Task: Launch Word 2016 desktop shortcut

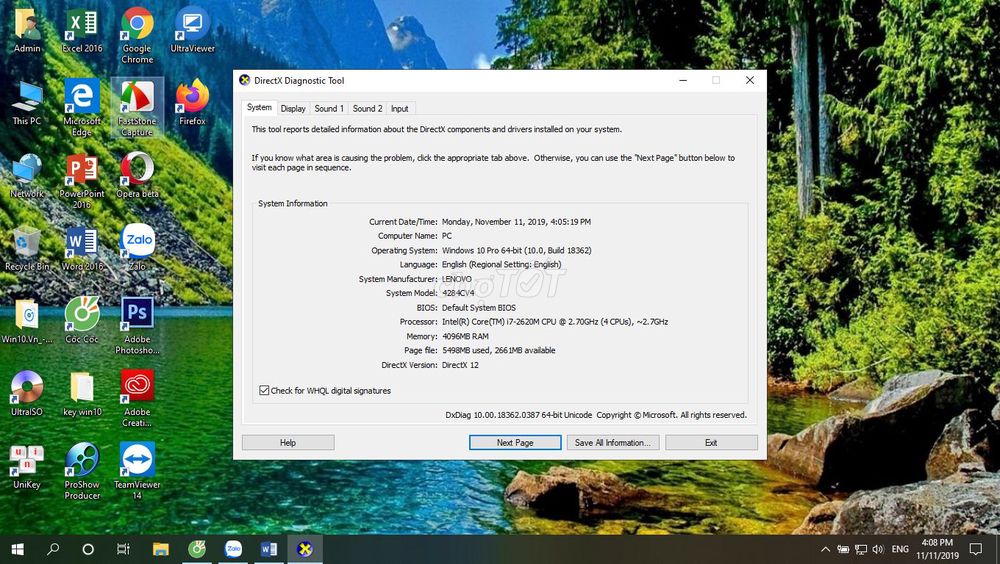Action: pos(82,248)
